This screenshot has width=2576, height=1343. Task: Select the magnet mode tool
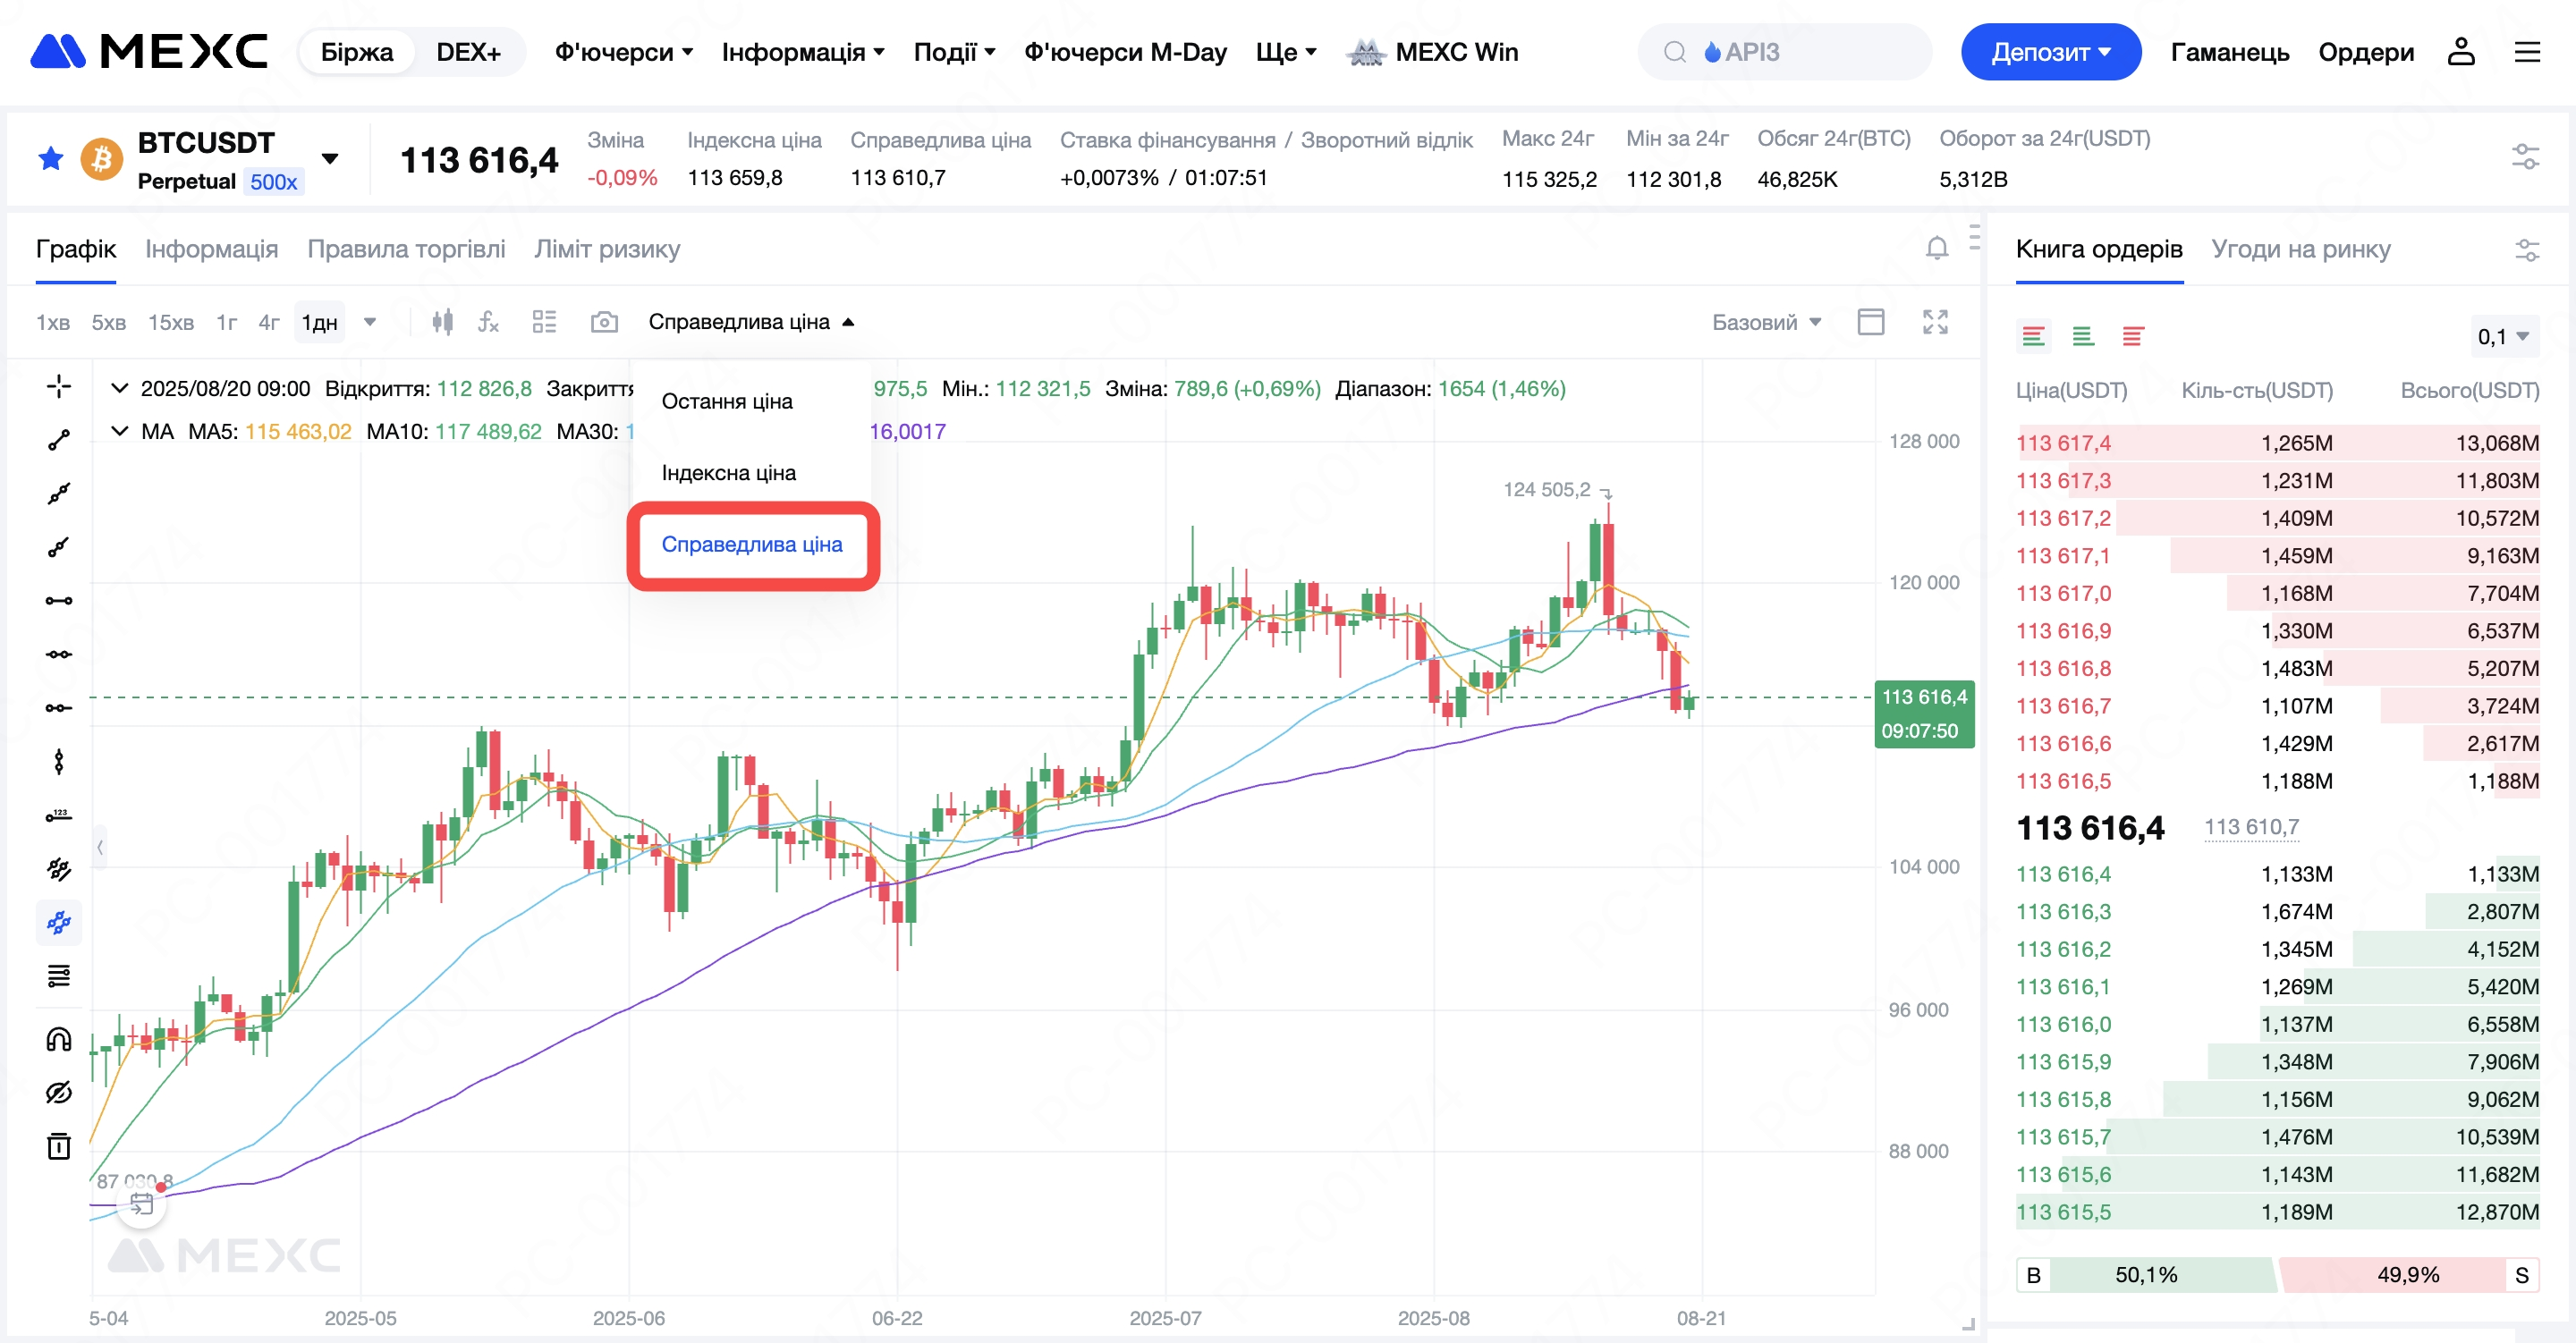point(59,1039)
